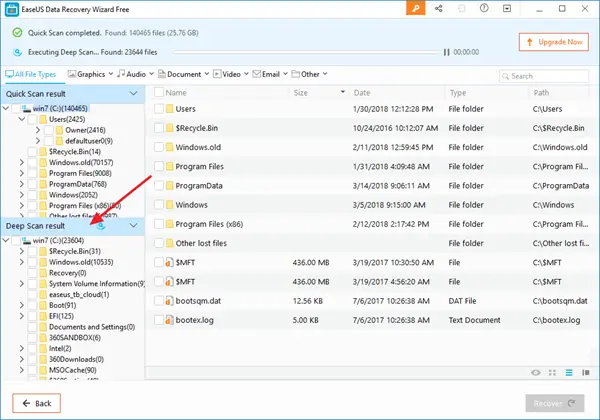Check the Program Files (x86) row checkbox
The height and width of the screenshot is (420, 600).
tap(159, 224)
